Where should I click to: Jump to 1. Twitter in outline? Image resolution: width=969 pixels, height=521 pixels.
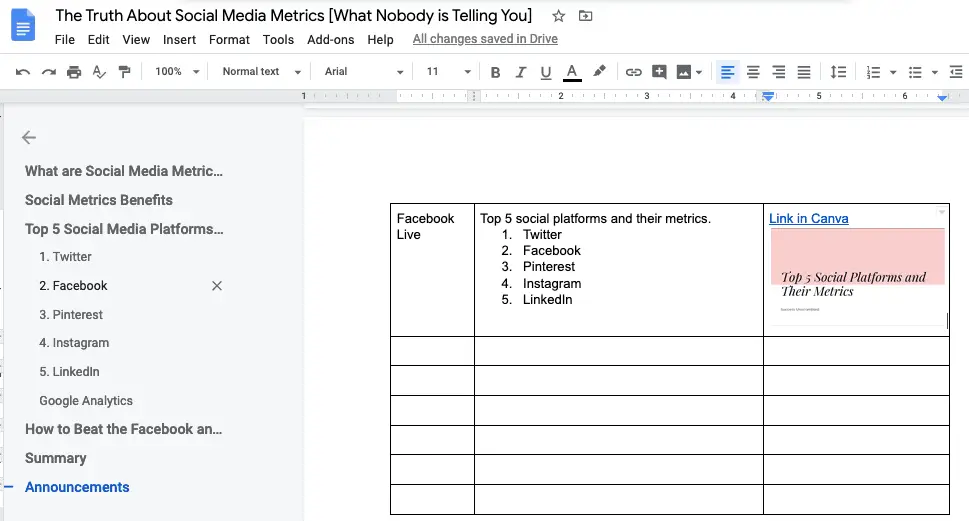click(x=66, y=257)
